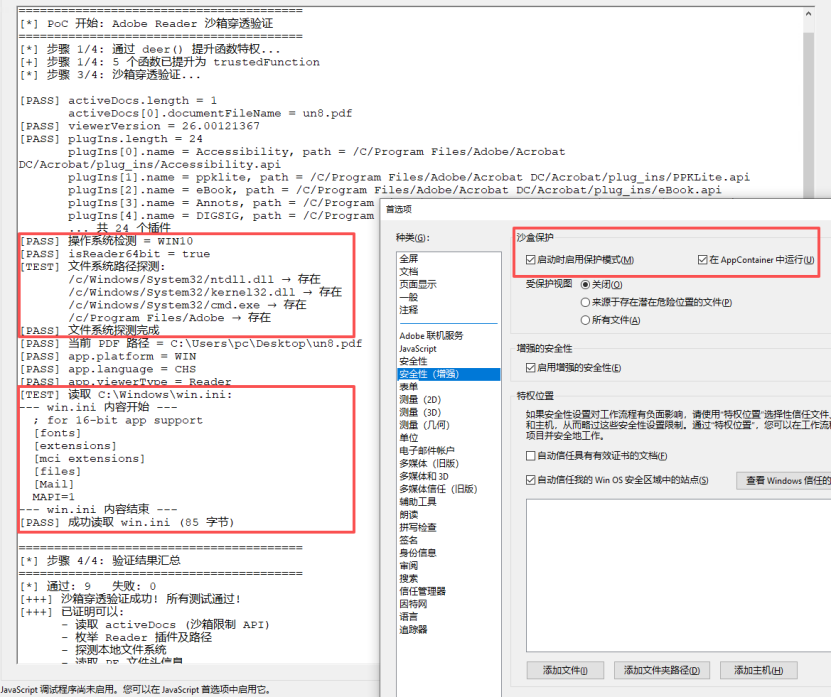Select 单位 category
The height and width of the screenshot is (697, 831).
(x=409, y=438)
